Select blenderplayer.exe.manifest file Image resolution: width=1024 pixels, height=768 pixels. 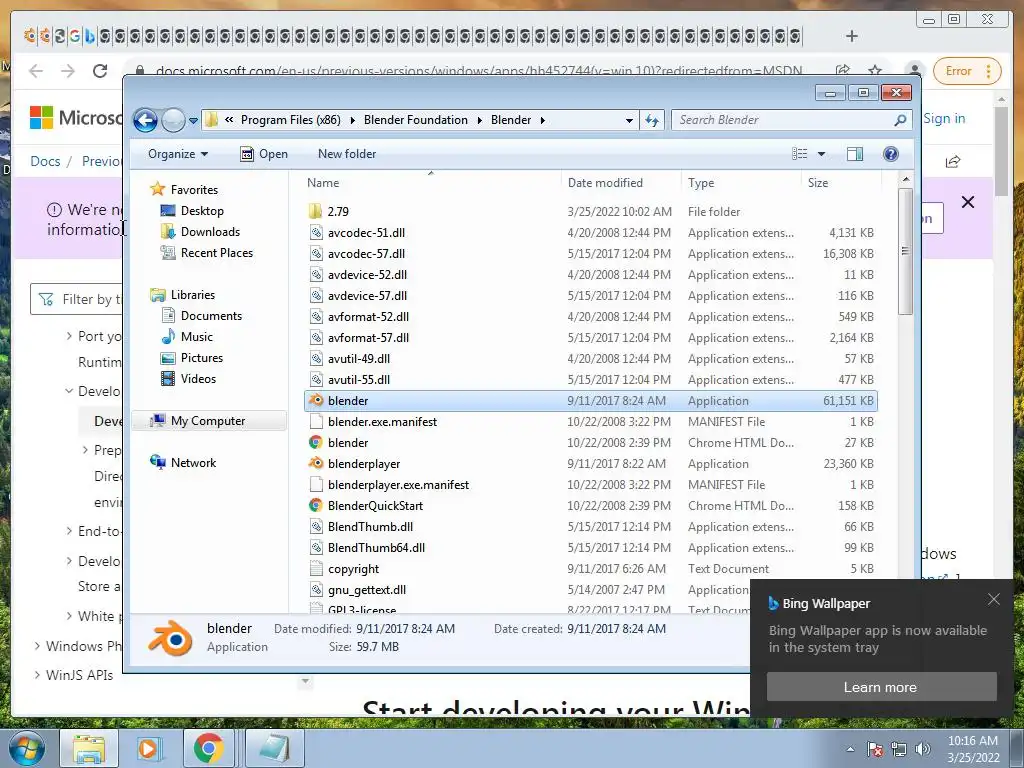point(398,485)
